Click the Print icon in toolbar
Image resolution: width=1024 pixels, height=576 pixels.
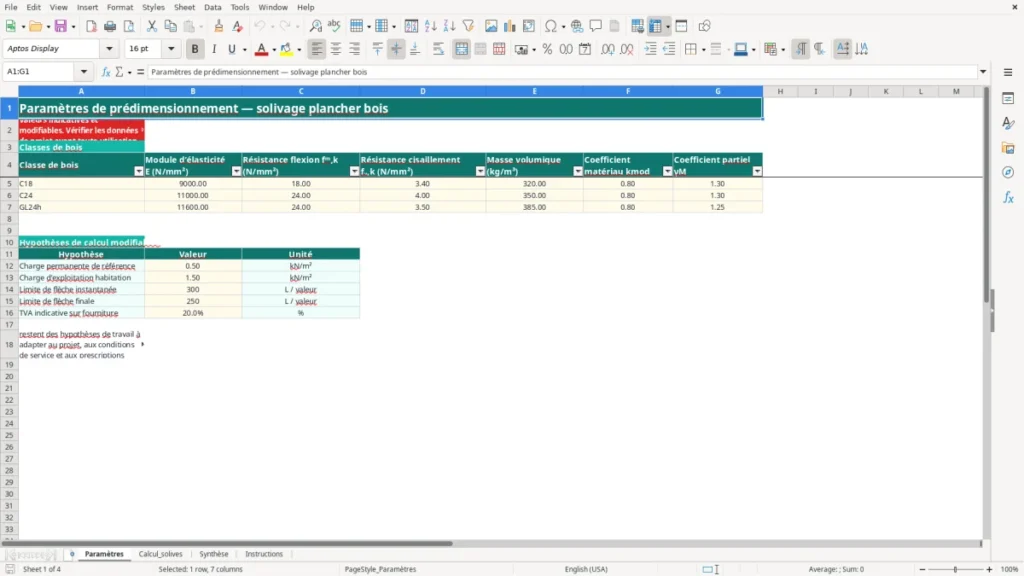pos(110,26)
